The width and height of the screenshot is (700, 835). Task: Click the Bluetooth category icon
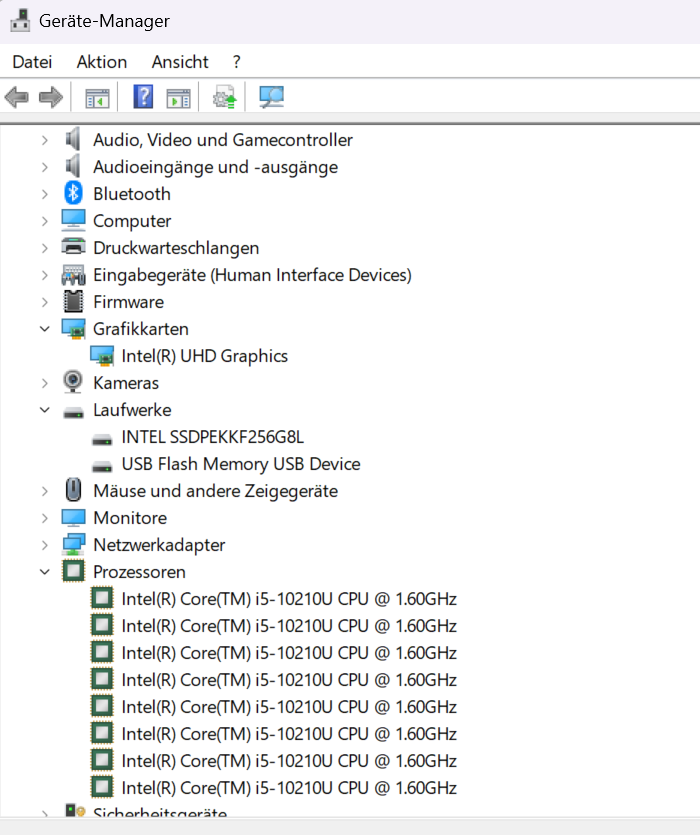(73, 193)
